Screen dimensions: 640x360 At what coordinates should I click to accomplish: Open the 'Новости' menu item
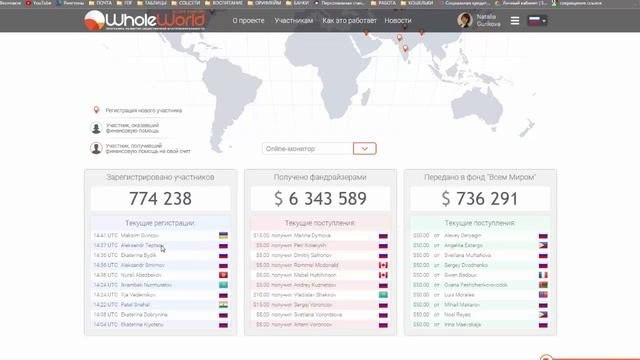click(x=398, y=20)
